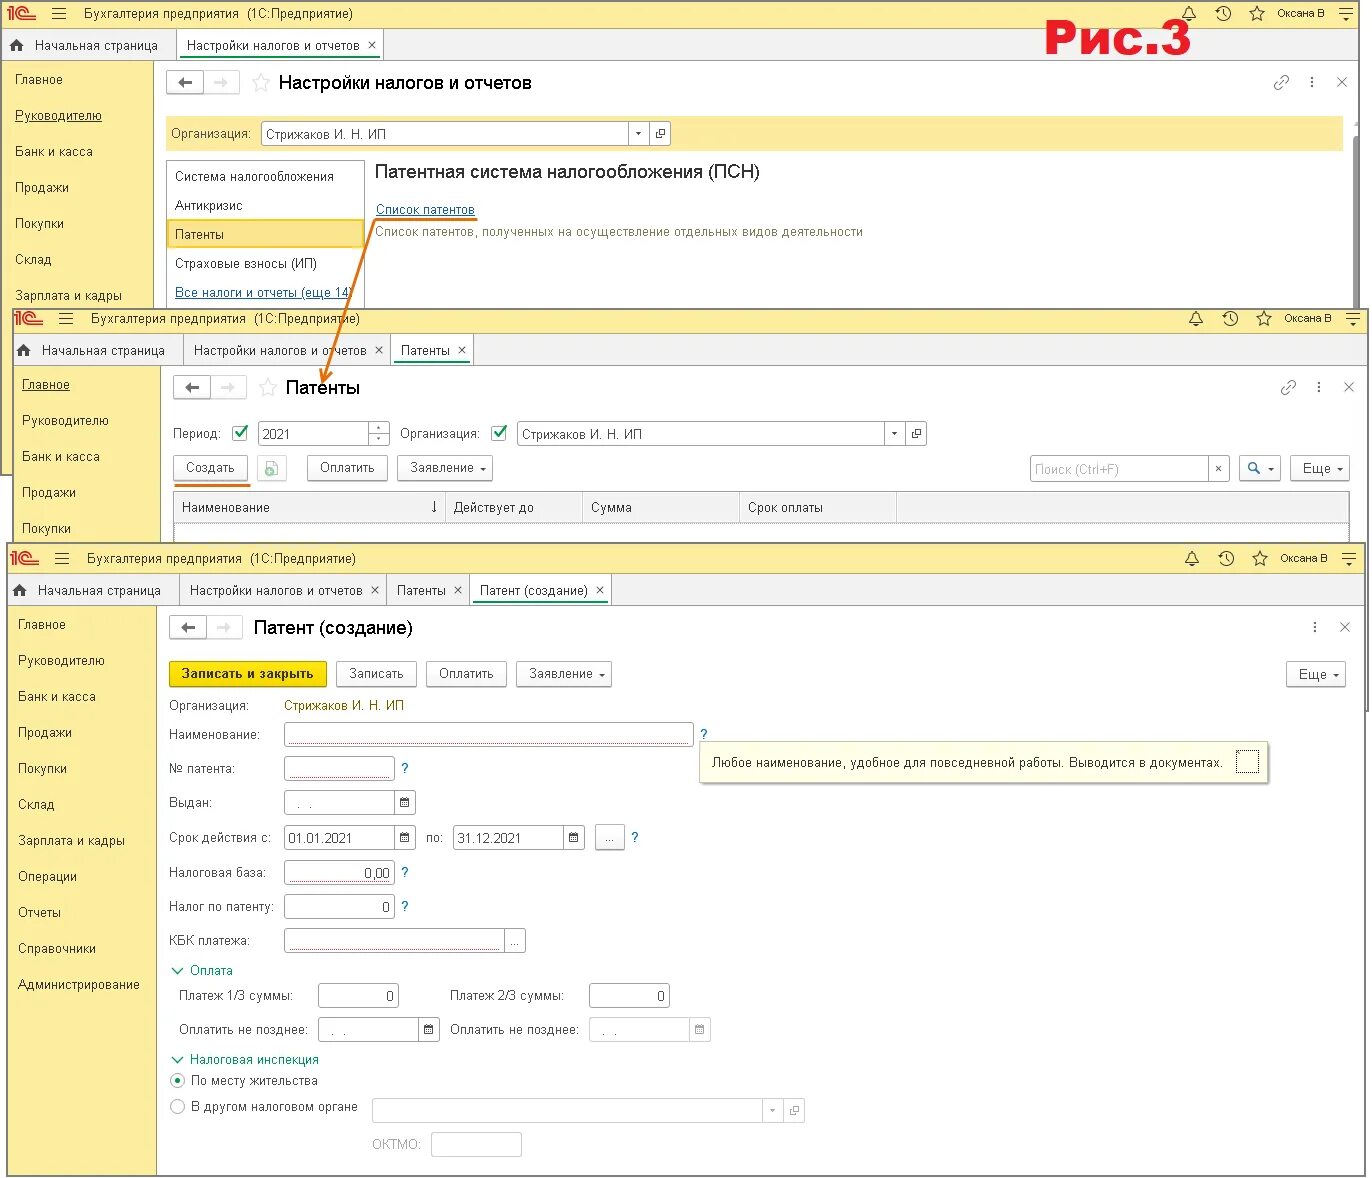The width and height of the screenshot is (1372, 1178).
Task: Adjust year spinner for Период 2021
Action: [x=379, y=434]
